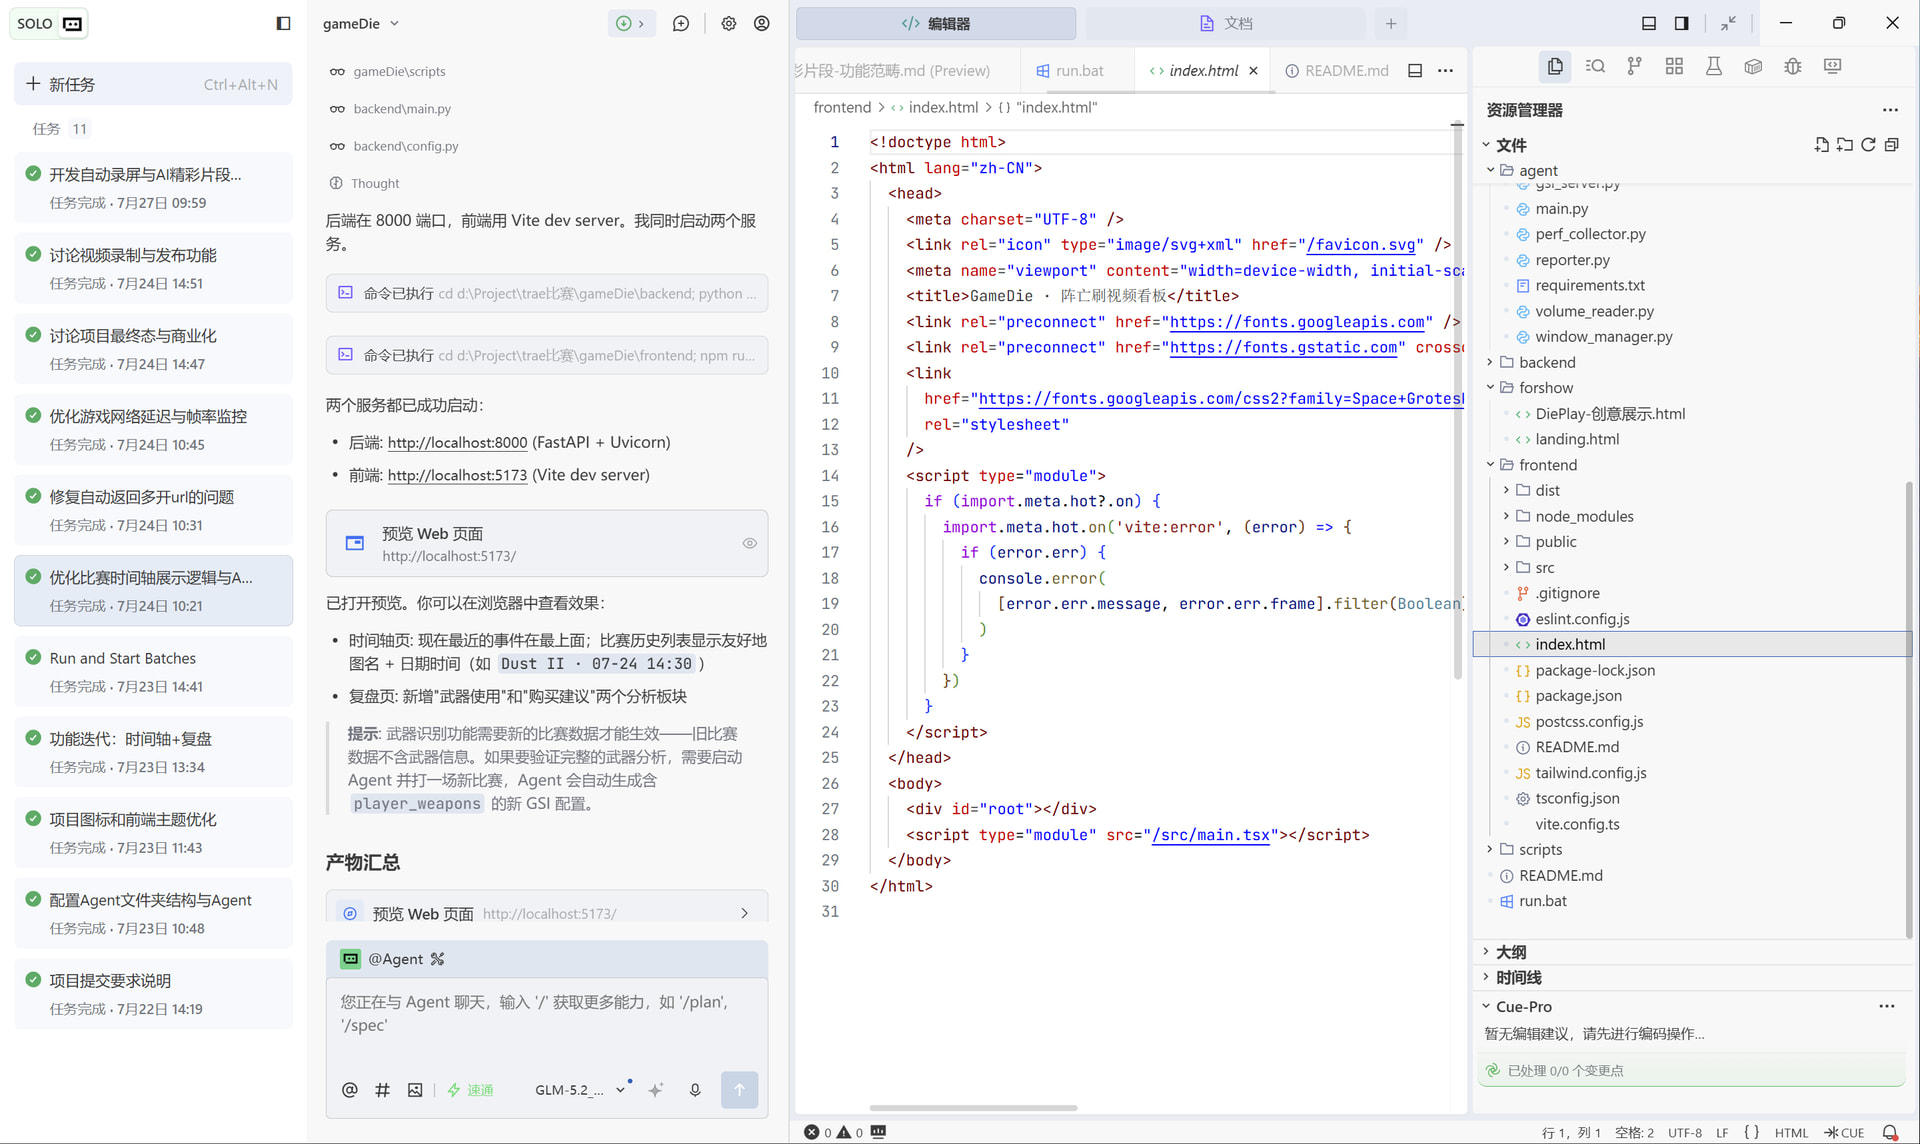
Task: Send the chat message with arrow button
Action: (739, 1090)
